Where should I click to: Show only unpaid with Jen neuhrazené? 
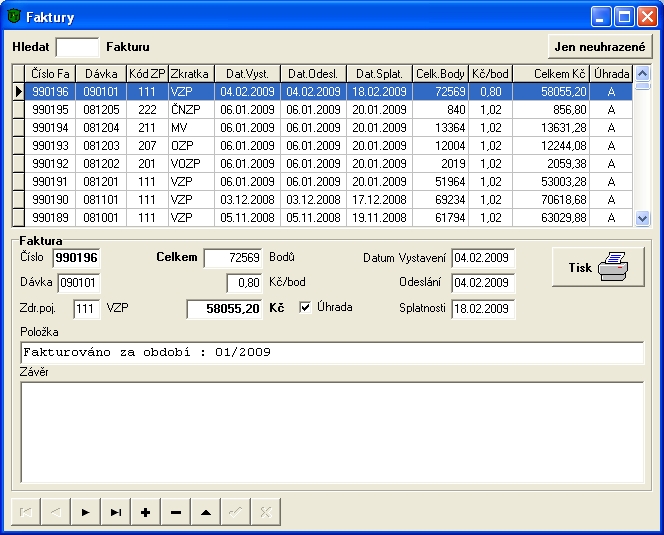pyautogui.click(x=600, y=47)
